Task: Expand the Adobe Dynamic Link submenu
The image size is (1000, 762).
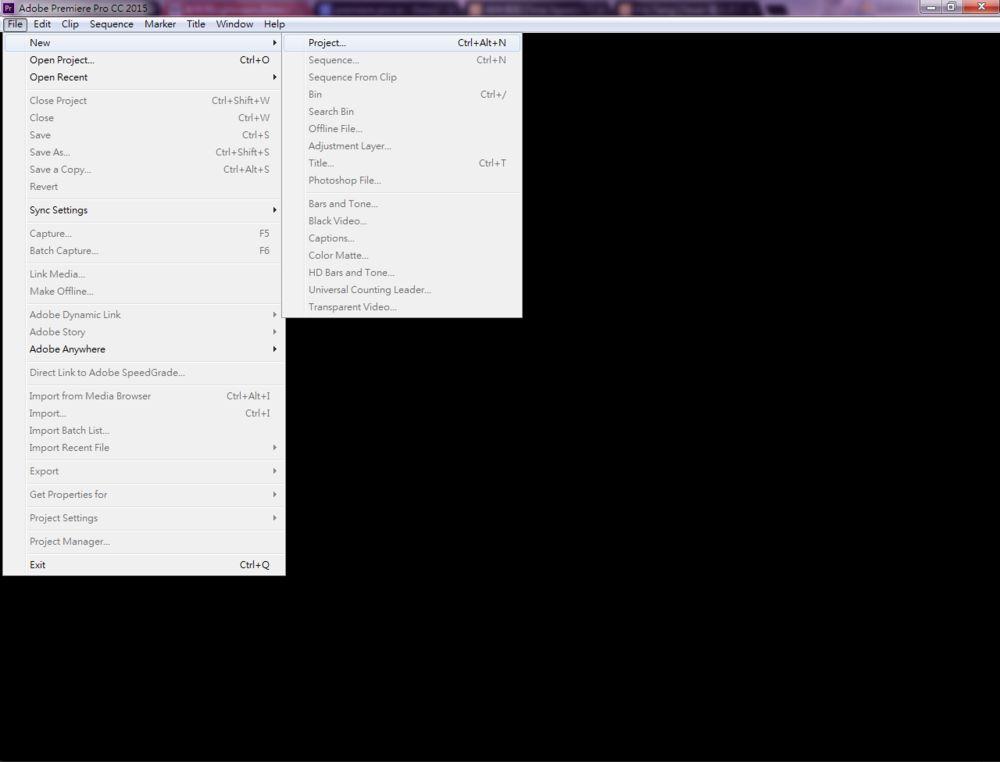Action: (144, 314)
